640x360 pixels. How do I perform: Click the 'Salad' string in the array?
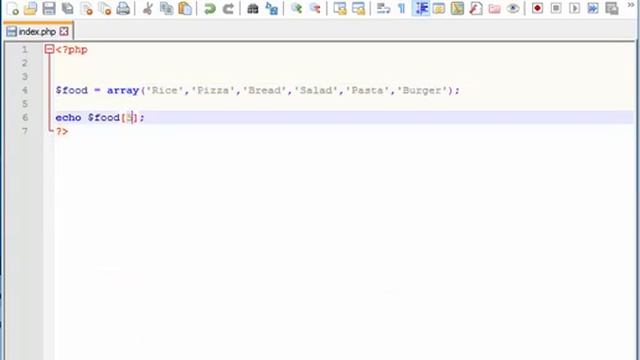pyautogui.click(x=316, y=90)
